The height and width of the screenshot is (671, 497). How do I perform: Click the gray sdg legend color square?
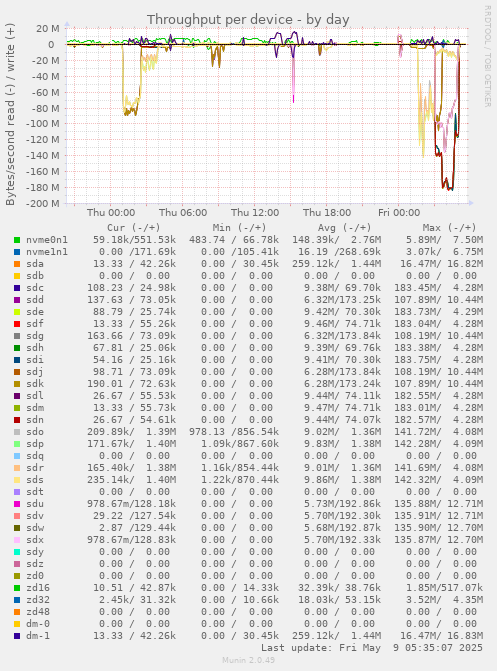[17, 336]
